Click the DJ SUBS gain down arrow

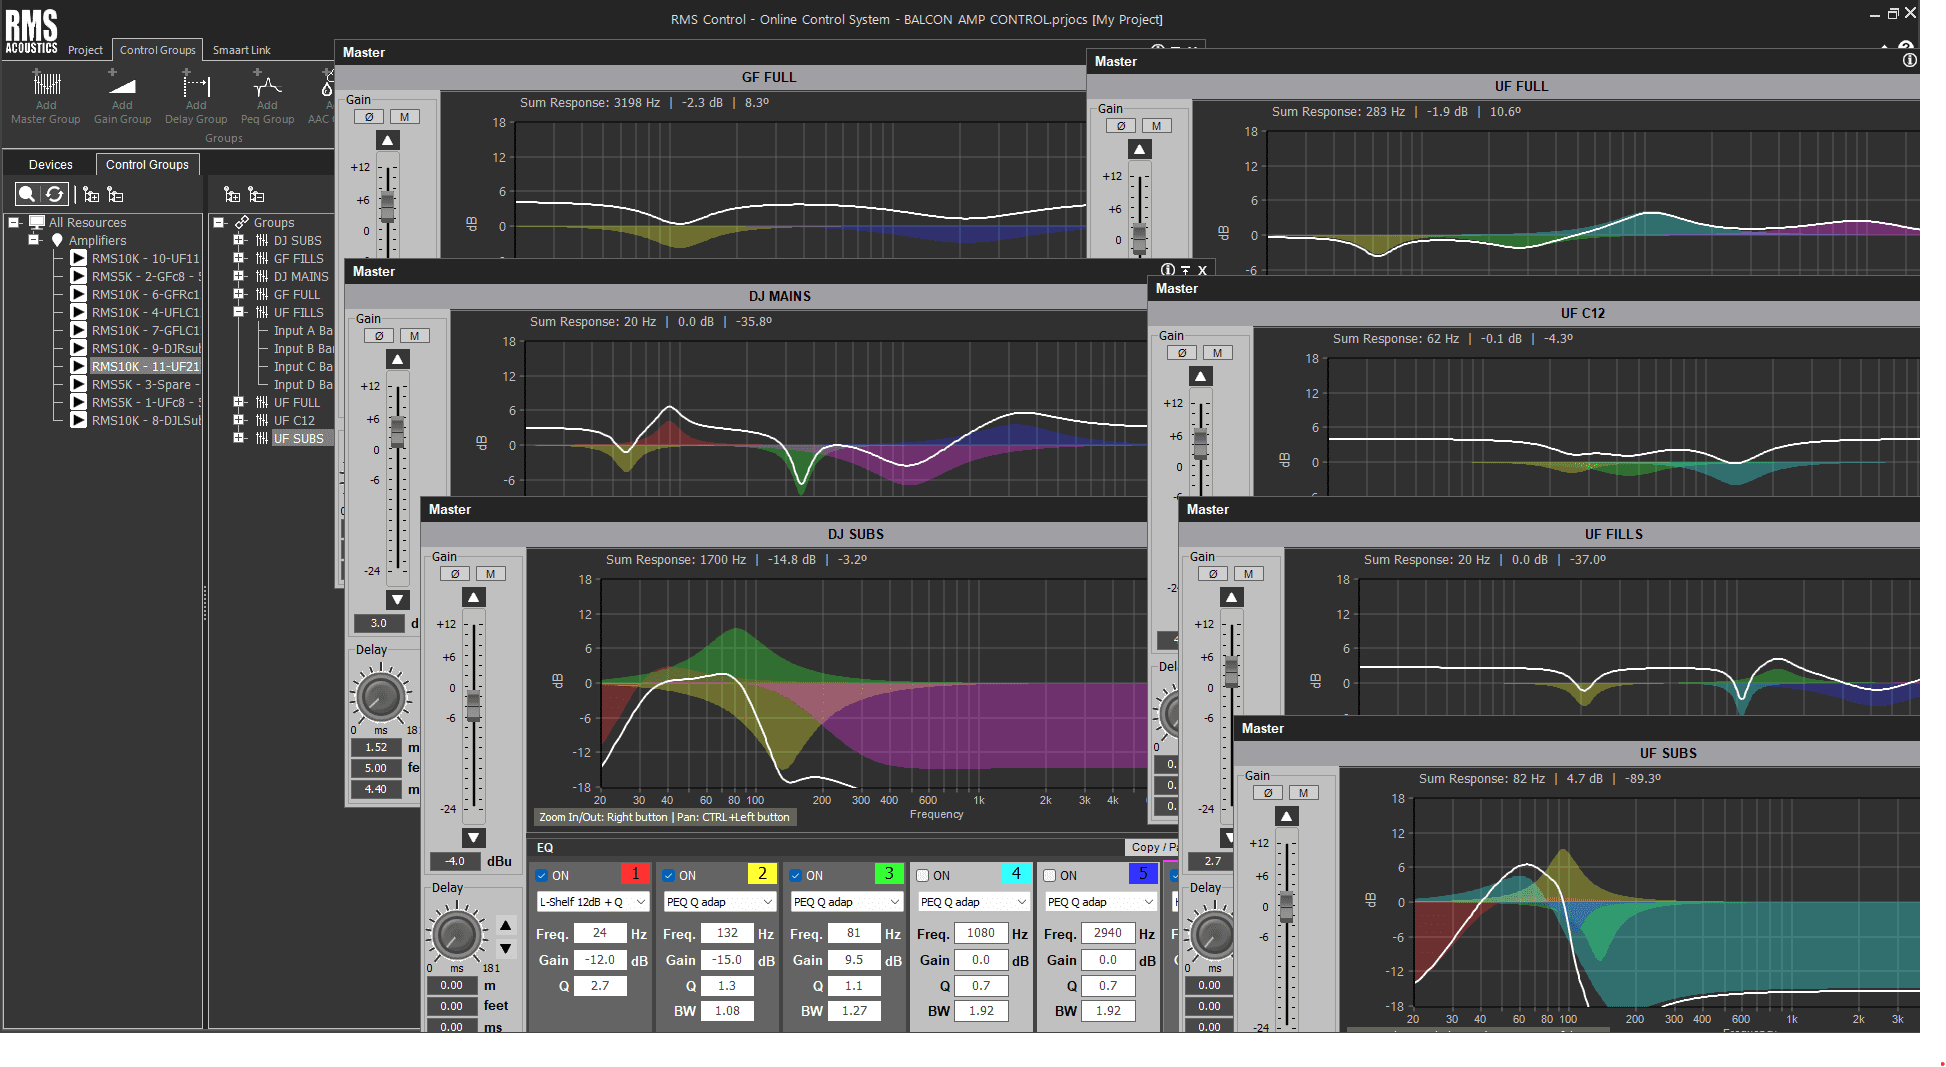click(x=474, y=837)
